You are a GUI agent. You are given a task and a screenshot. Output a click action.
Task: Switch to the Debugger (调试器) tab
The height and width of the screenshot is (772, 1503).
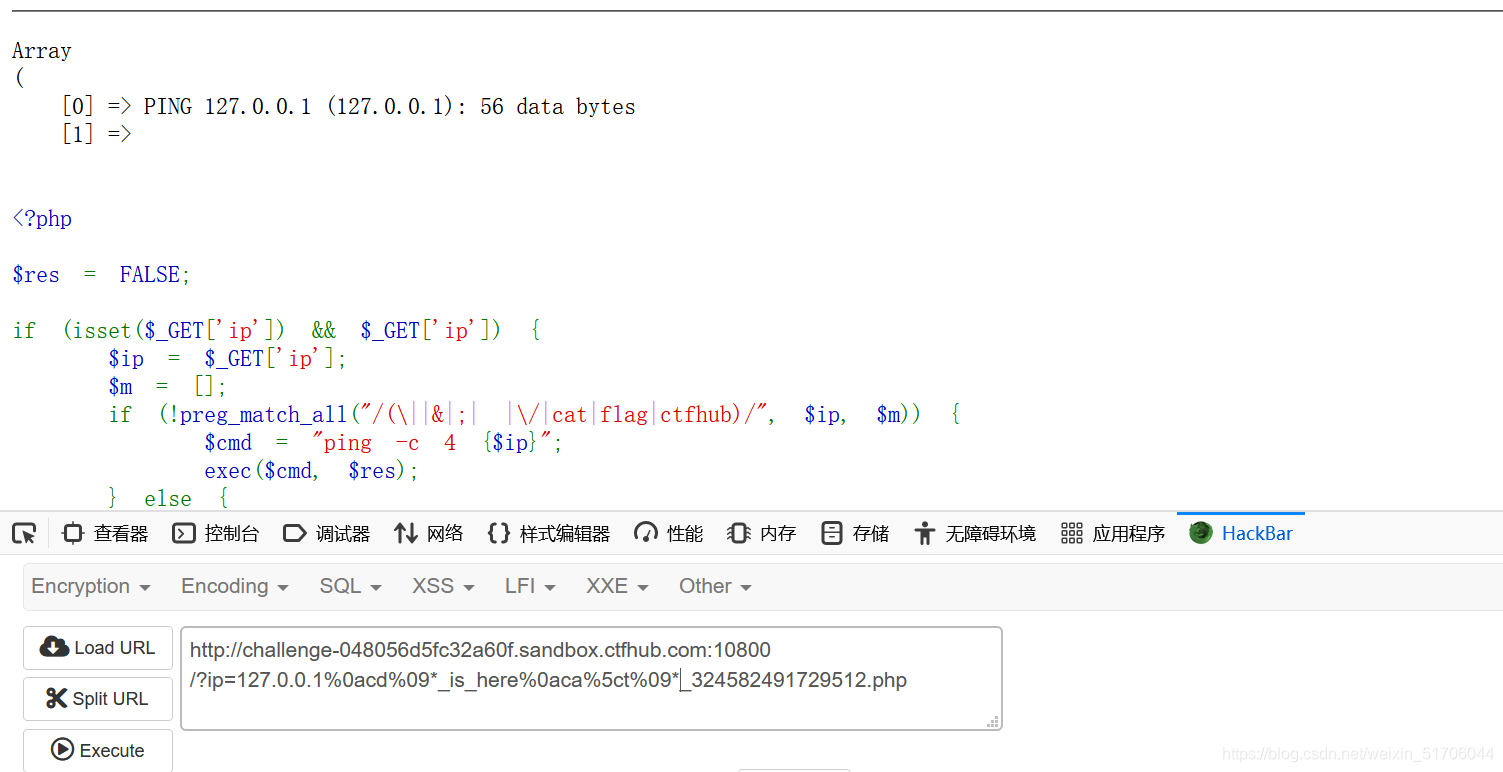[326, 534]
